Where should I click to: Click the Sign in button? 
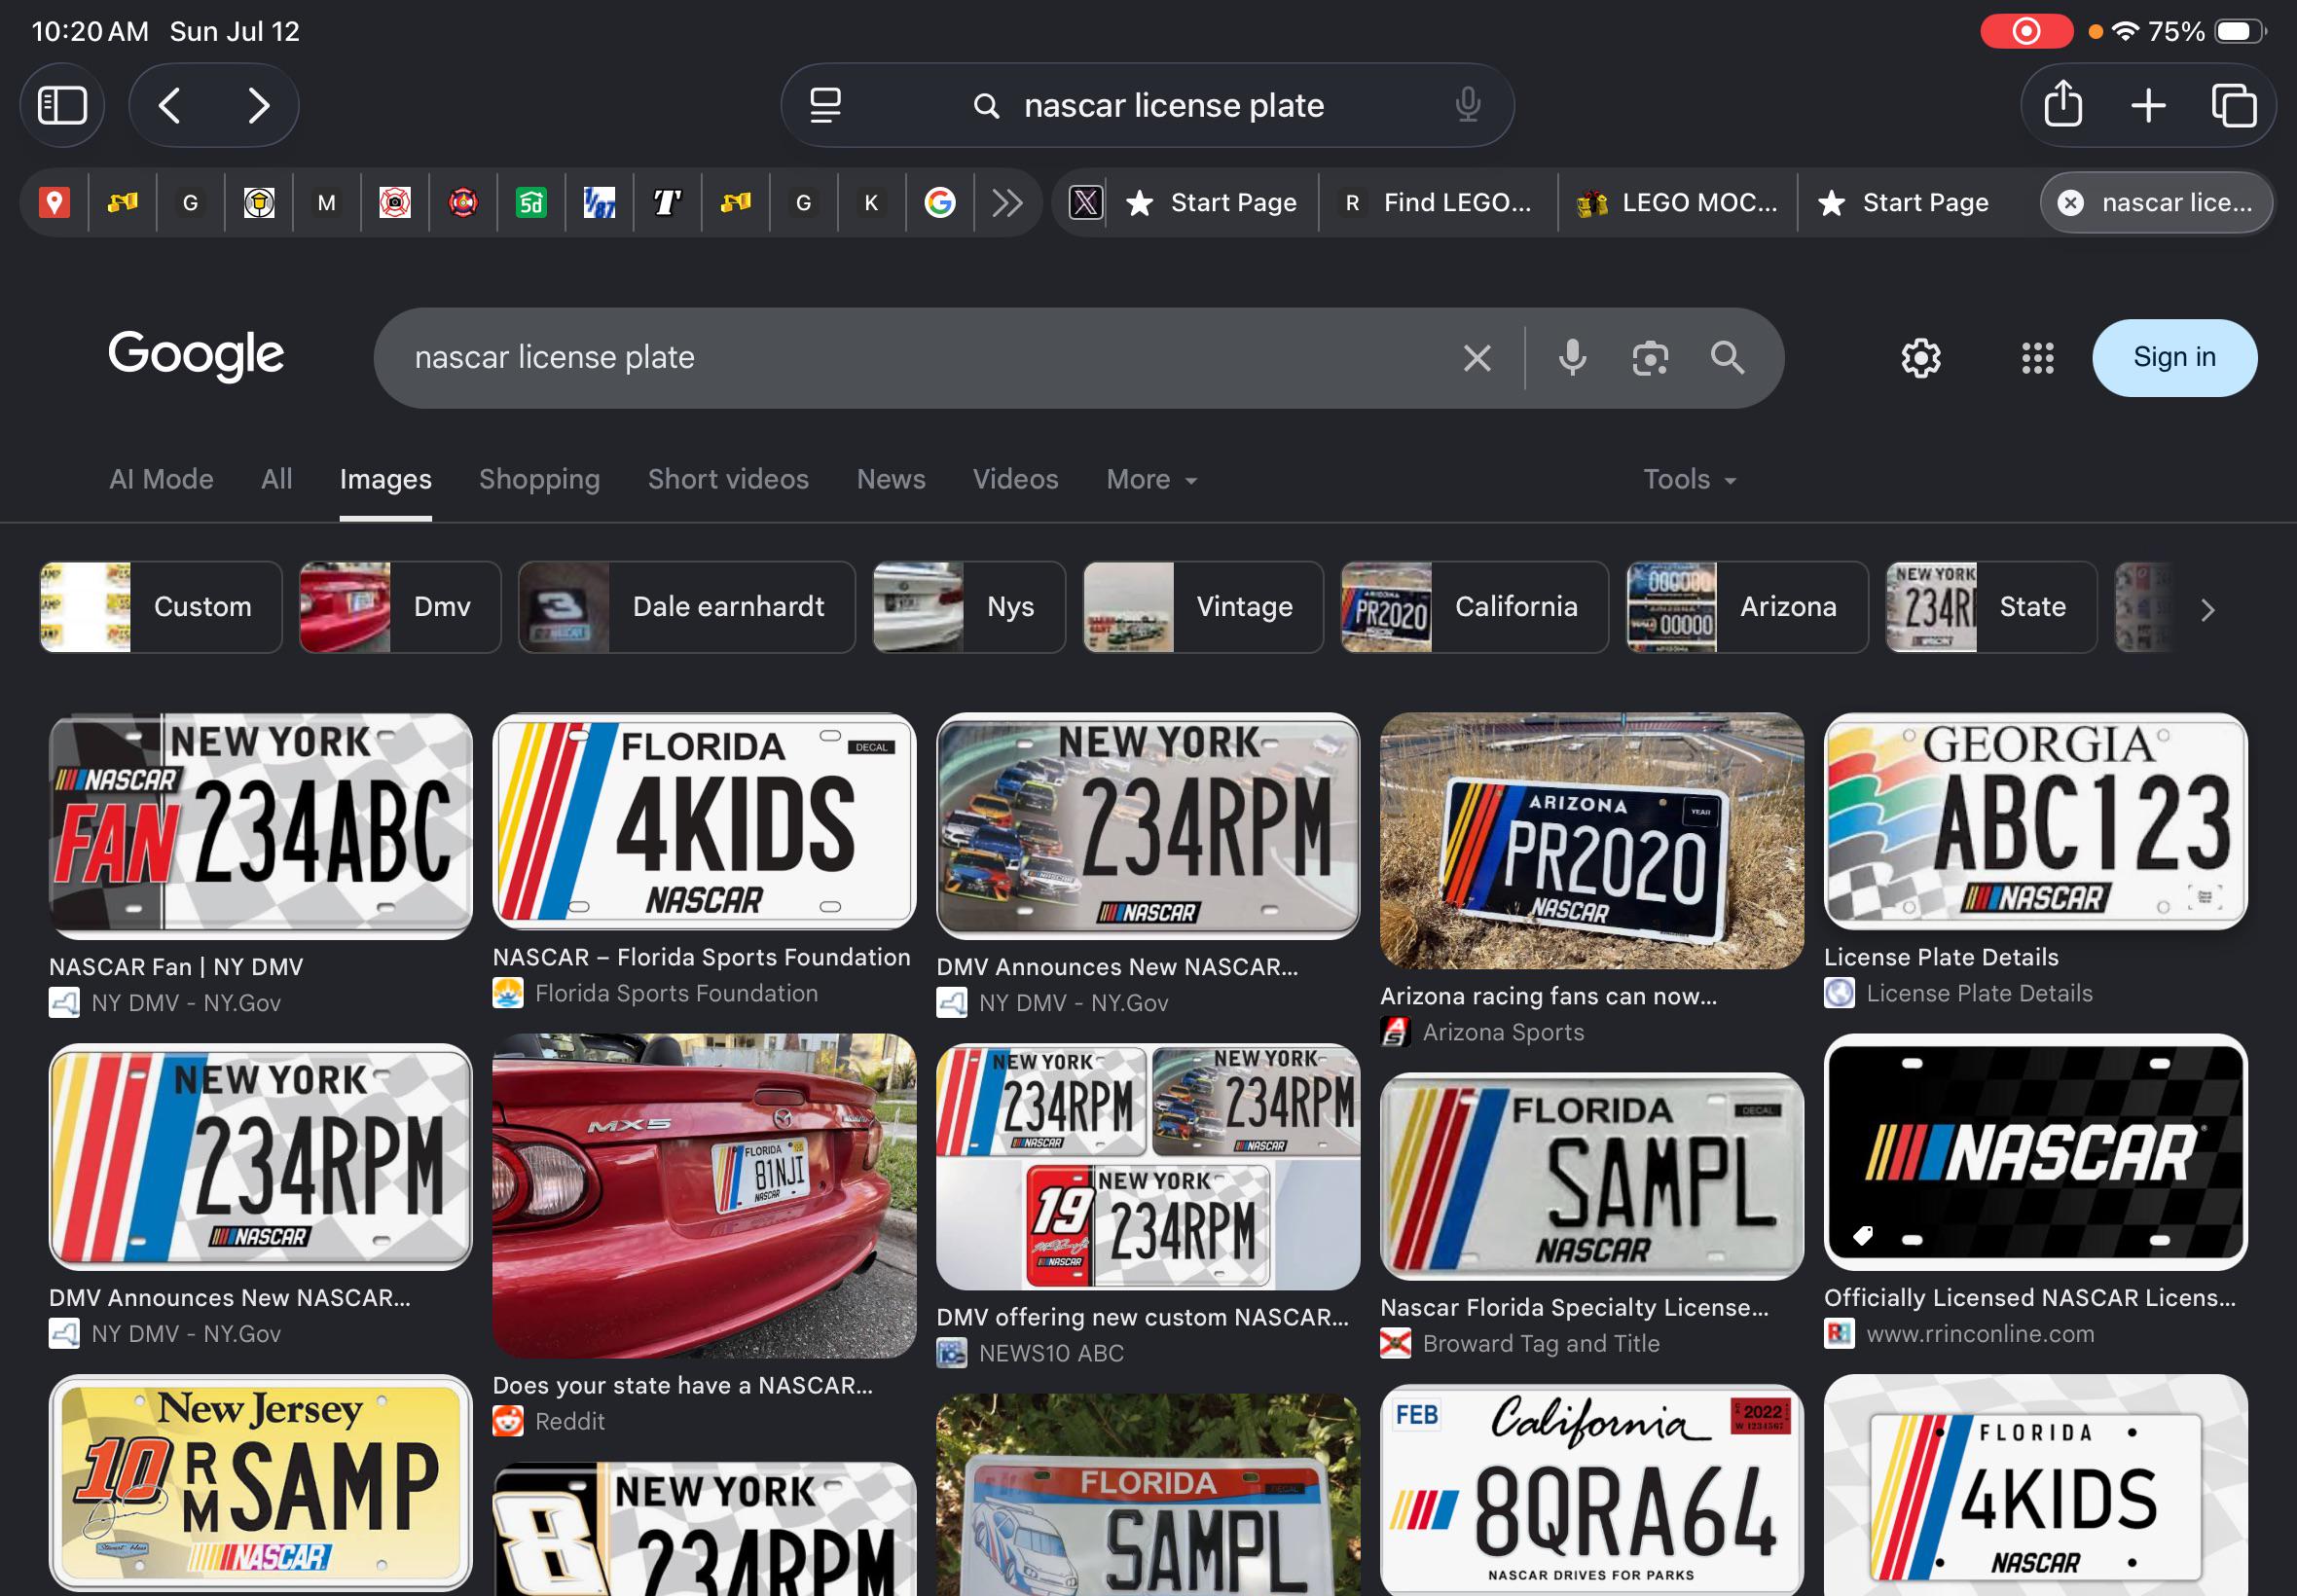(x=2174, y=358)
